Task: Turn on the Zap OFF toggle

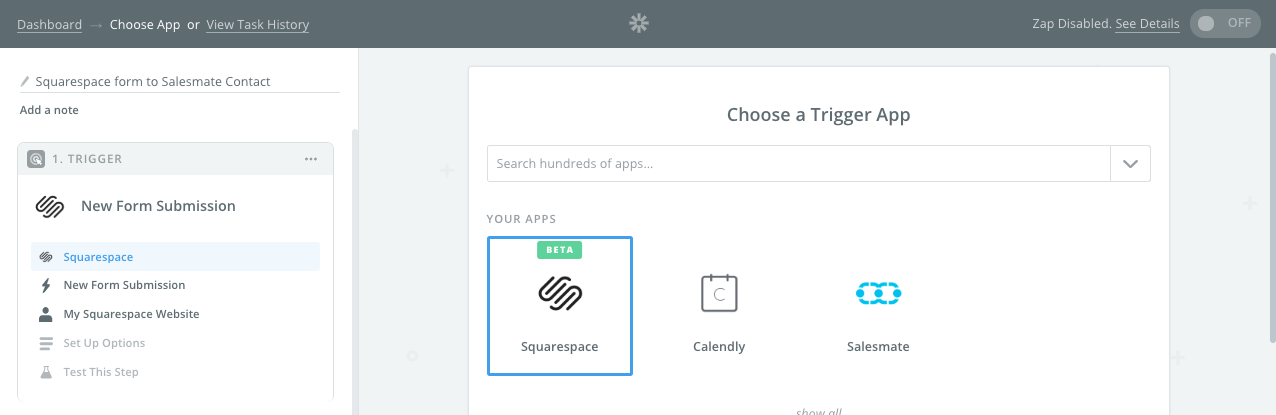Action: click(x=1225, y=24)
